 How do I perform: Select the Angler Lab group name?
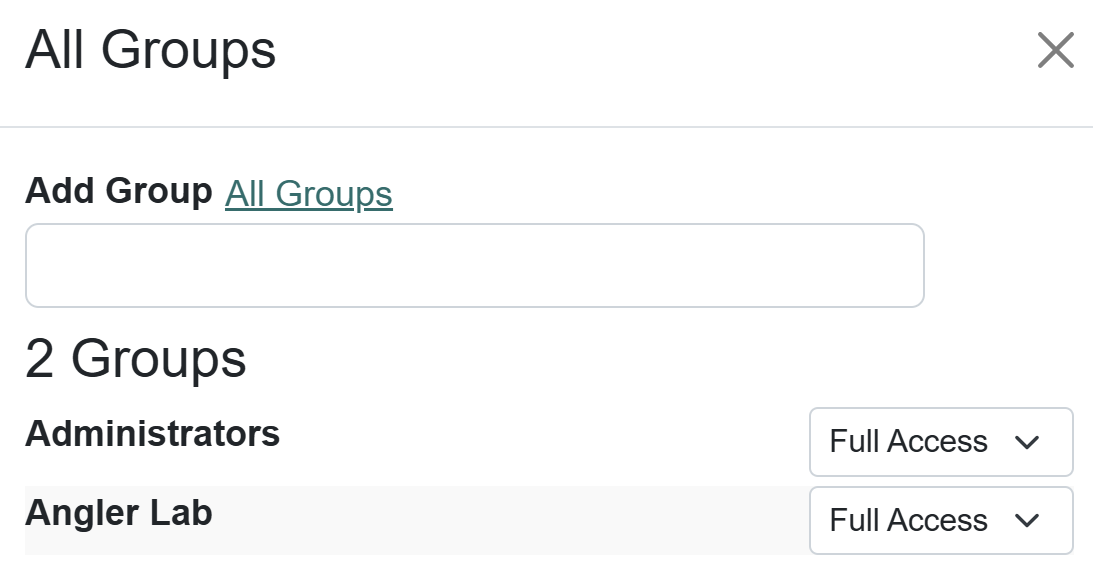click(x=118, y=513)
